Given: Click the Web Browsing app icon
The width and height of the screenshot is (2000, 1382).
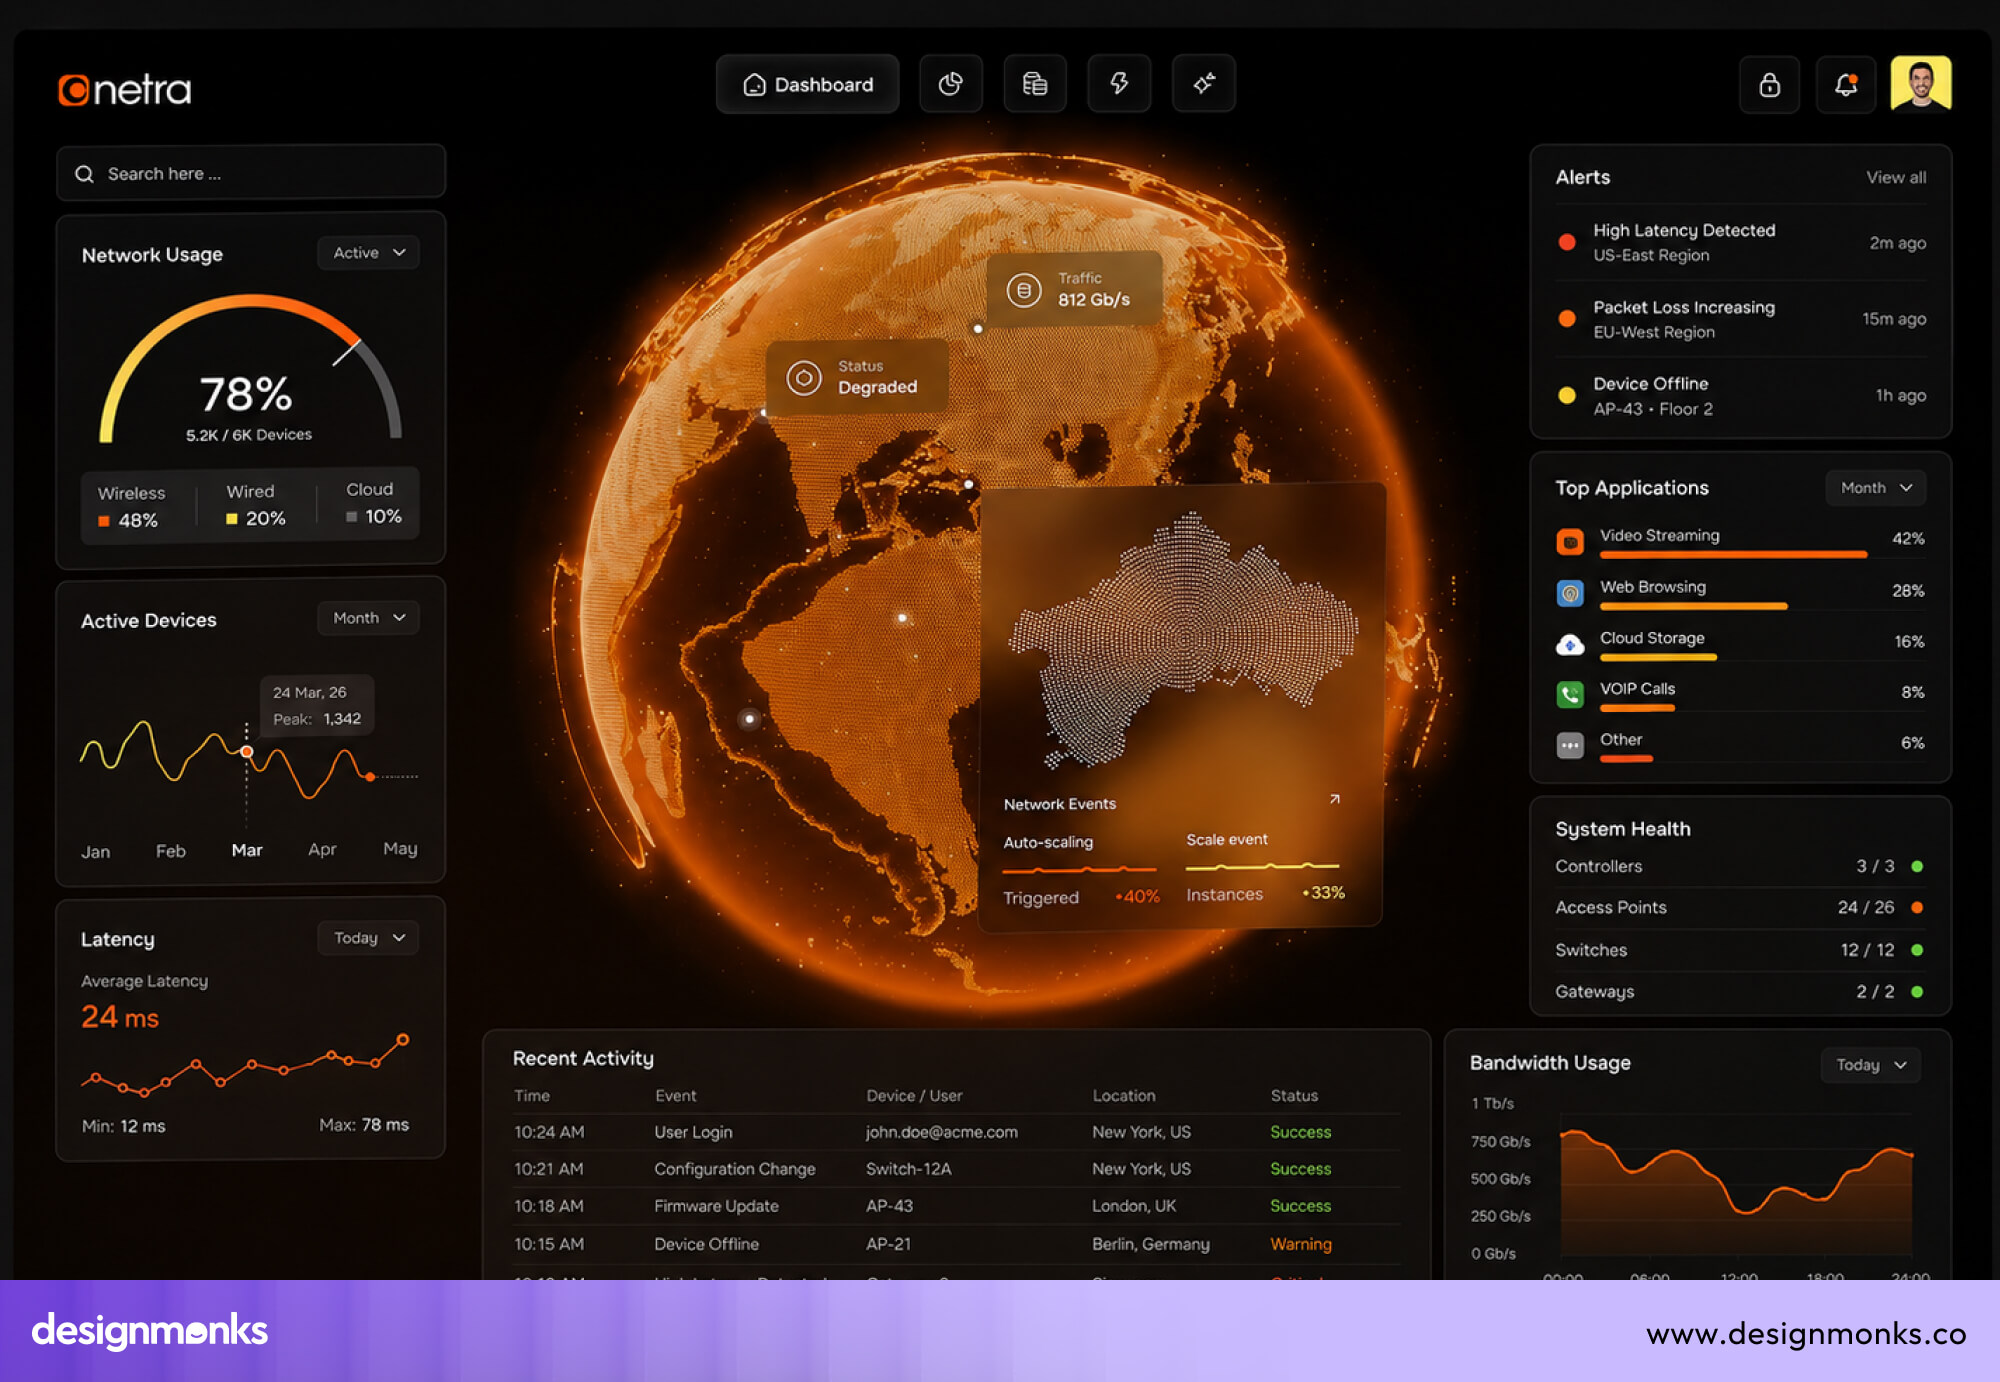Looking at the screenshot, I should (x=1570, y=593).
